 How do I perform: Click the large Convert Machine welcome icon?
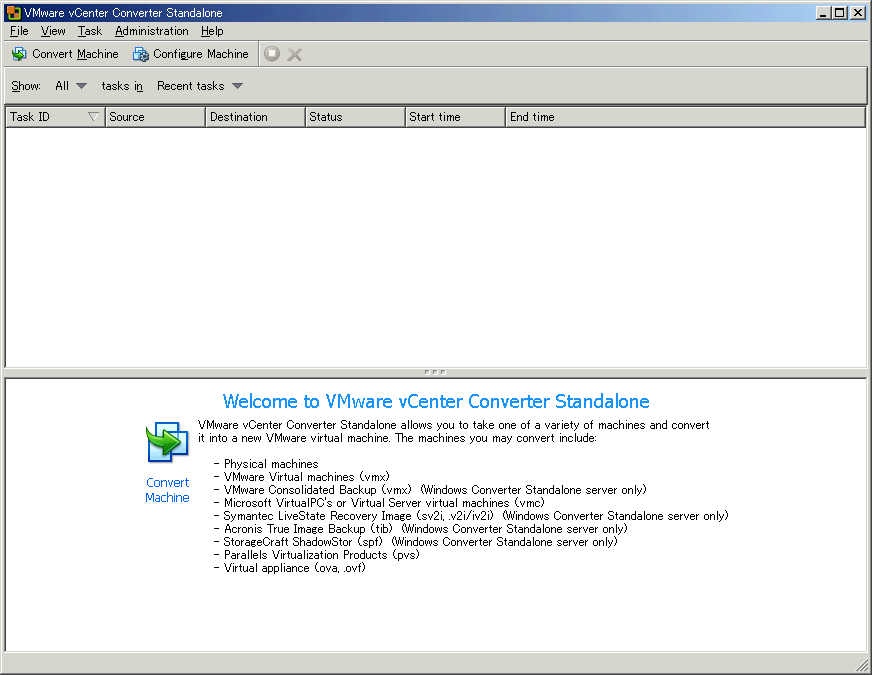pos(167,442)
